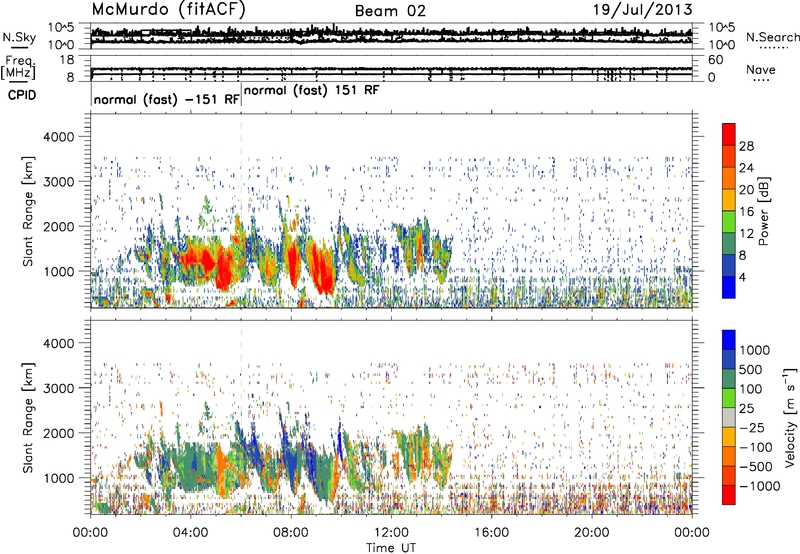Click the '3000' tick on velocity panel
800x554 pixels.
(x=58, y=388)
